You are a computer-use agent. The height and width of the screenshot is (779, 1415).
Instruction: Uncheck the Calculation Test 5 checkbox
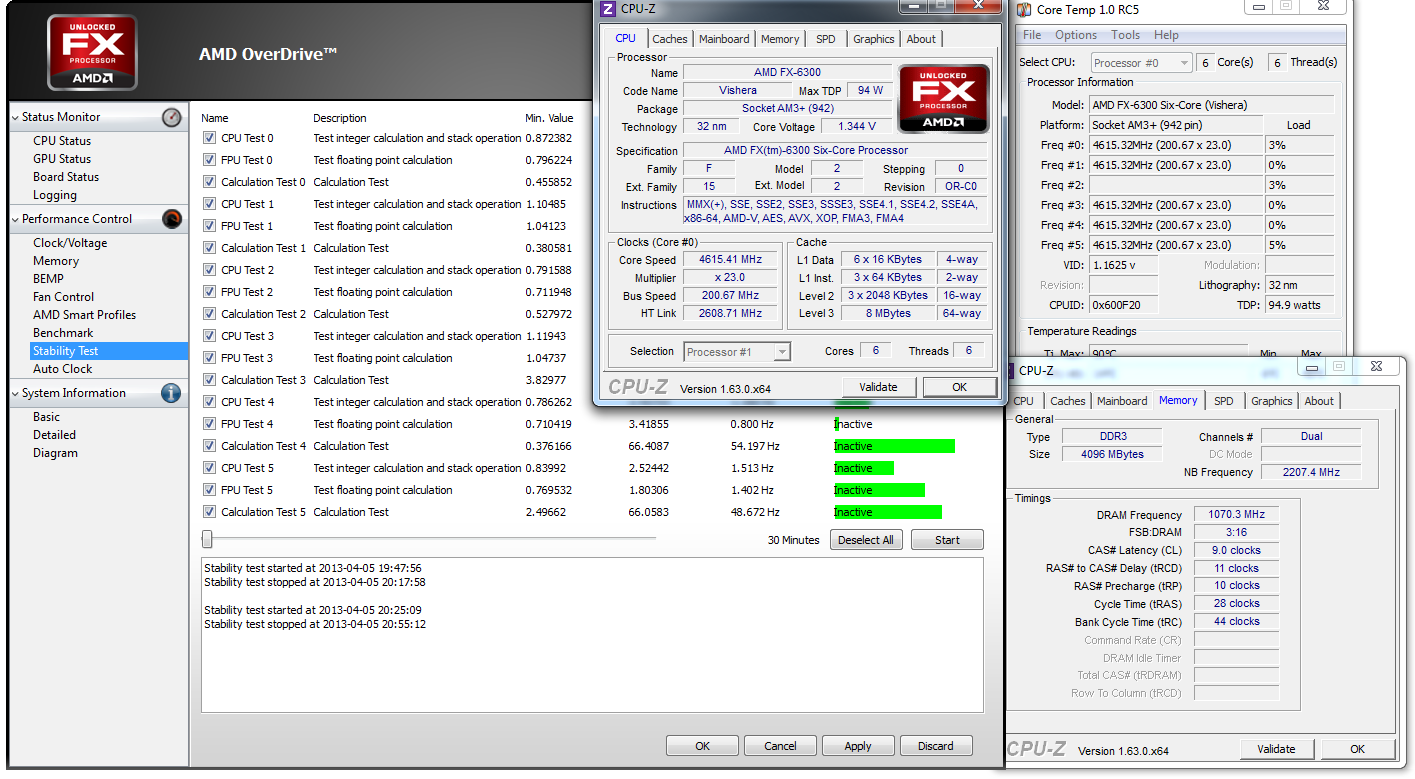[209, 512]
